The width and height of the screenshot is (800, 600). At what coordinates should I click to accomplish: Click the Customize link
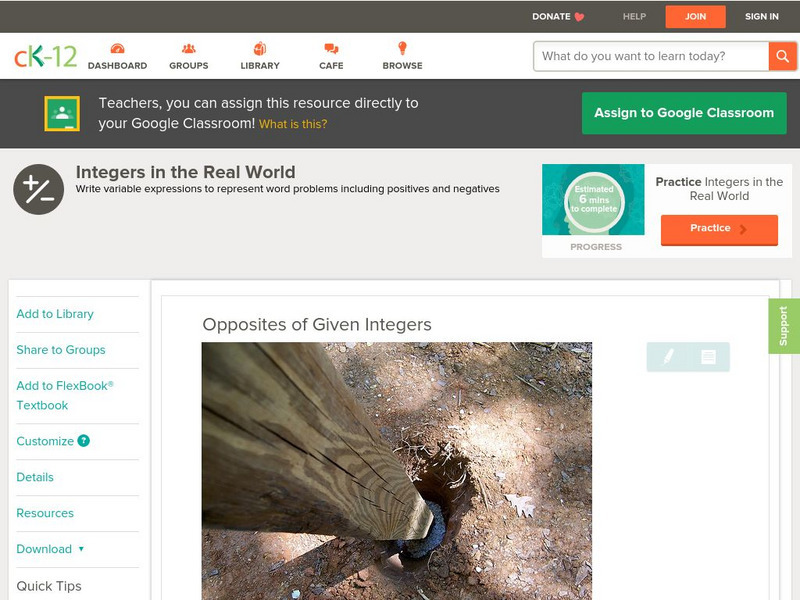tap(45, 441)
